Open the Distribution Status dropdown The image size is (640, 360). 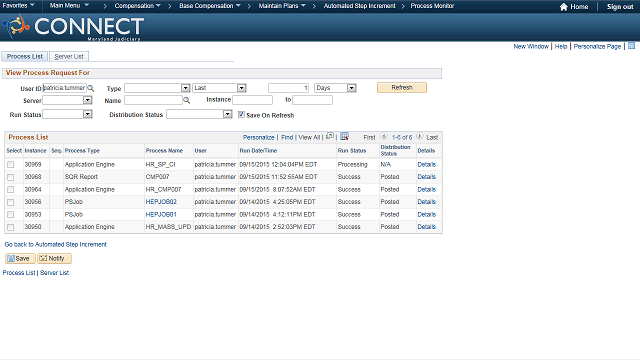[x=228, y=115]
